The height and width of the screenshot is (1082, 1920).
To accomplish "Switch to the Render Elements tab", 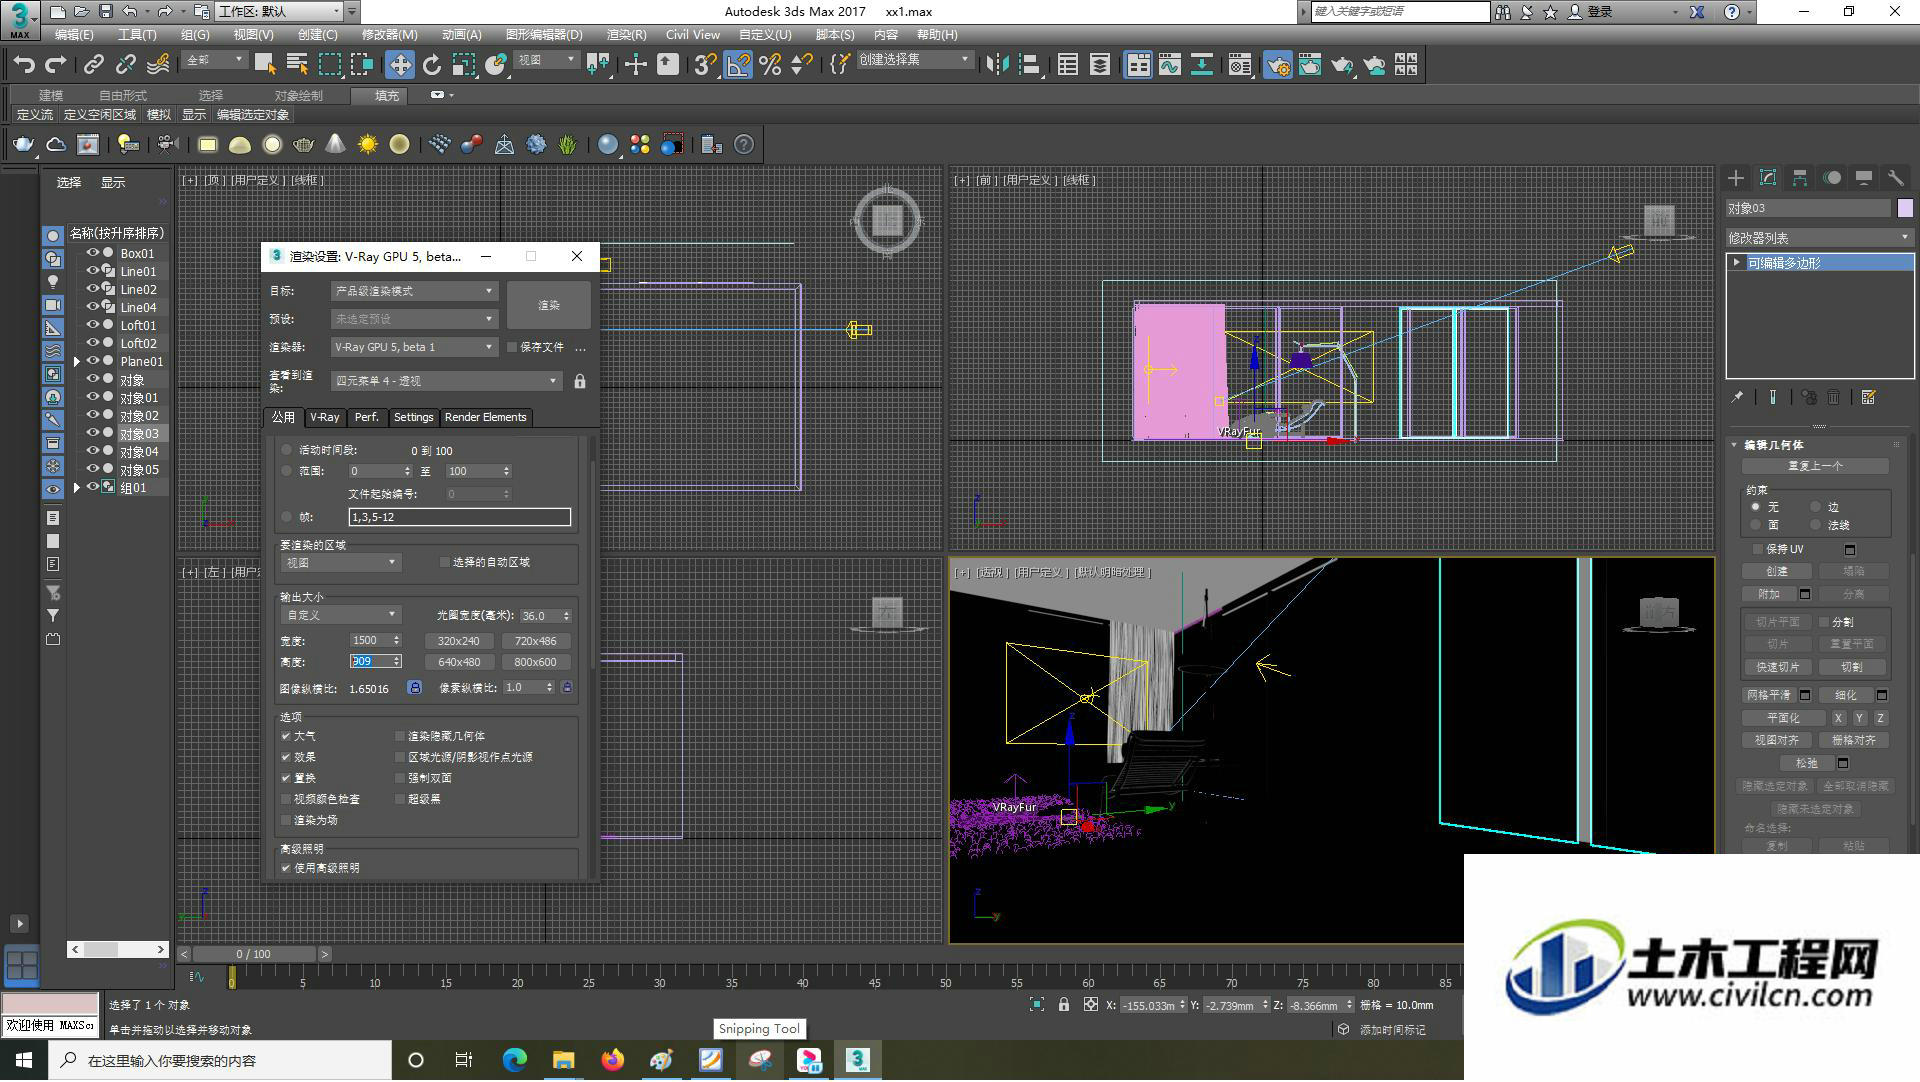I will tap(485, 418).
